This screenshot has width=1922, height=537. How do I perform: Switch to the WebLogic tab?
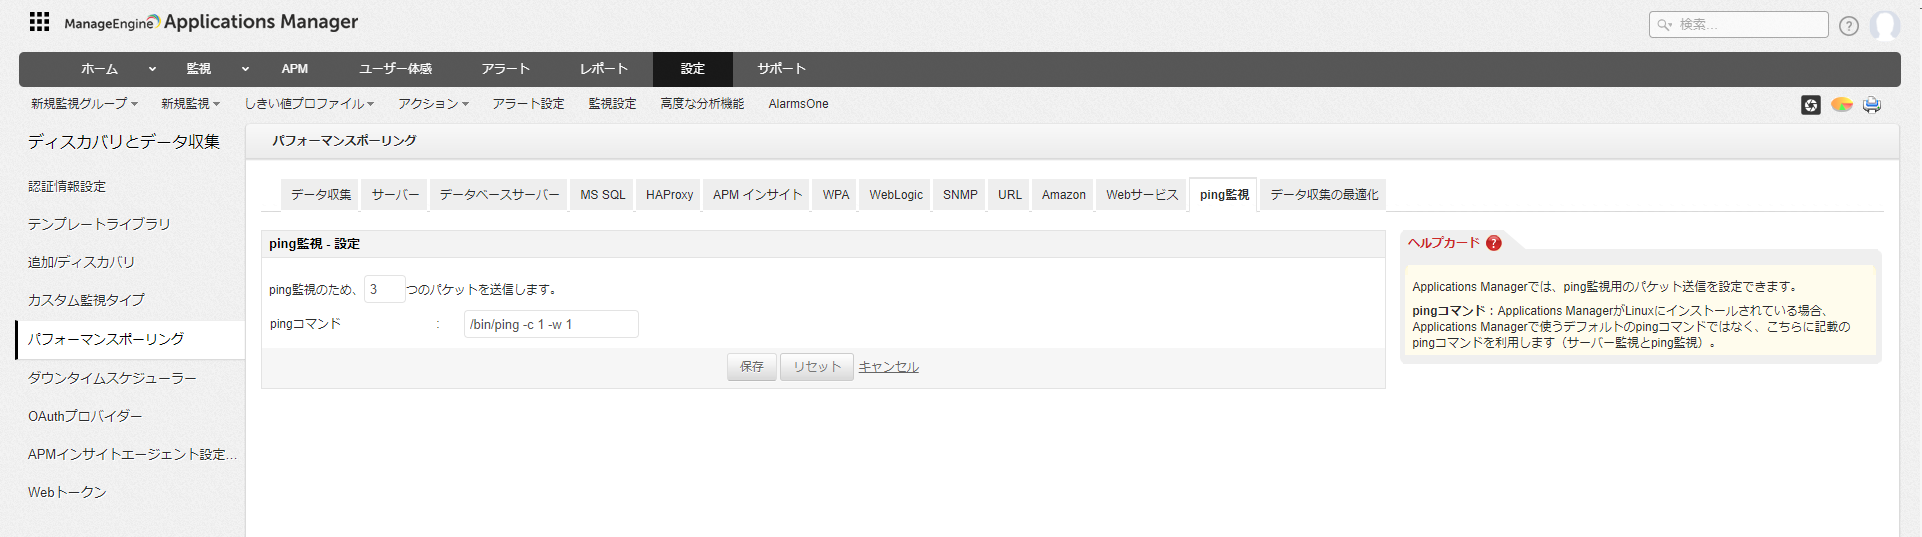(896, 195)
